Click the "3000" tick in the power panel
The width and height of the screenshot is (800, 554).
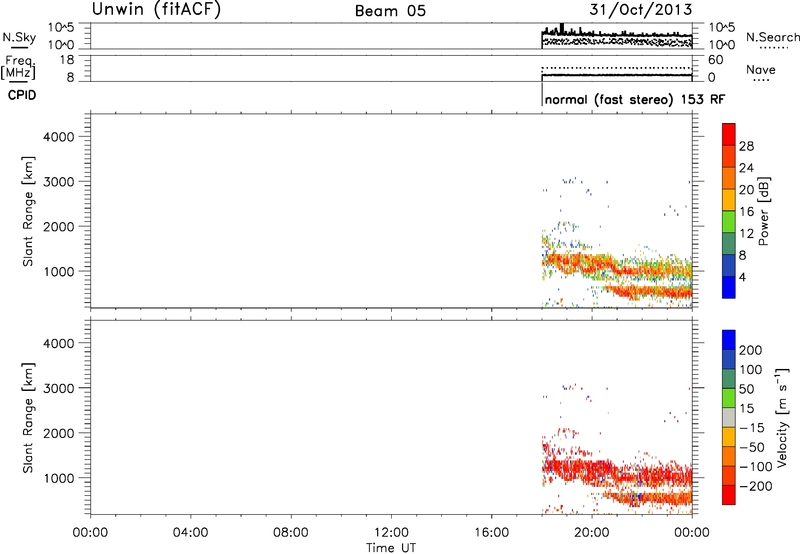[x=59, y=182]
